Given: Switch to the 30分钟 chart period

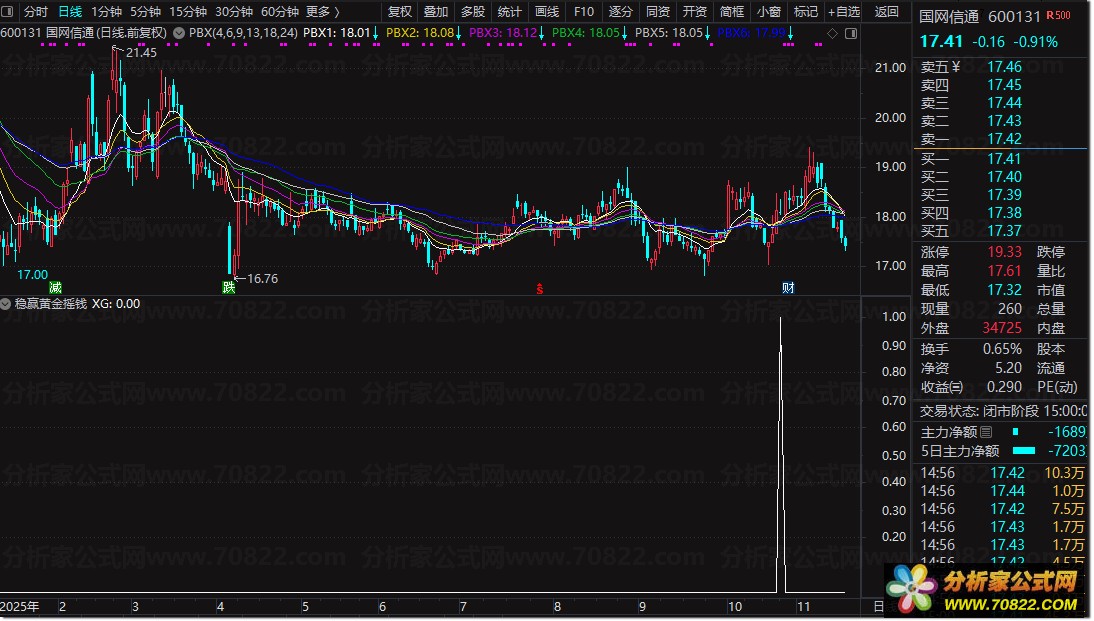Looking at the screenshot, I should [x=234, y=12].
